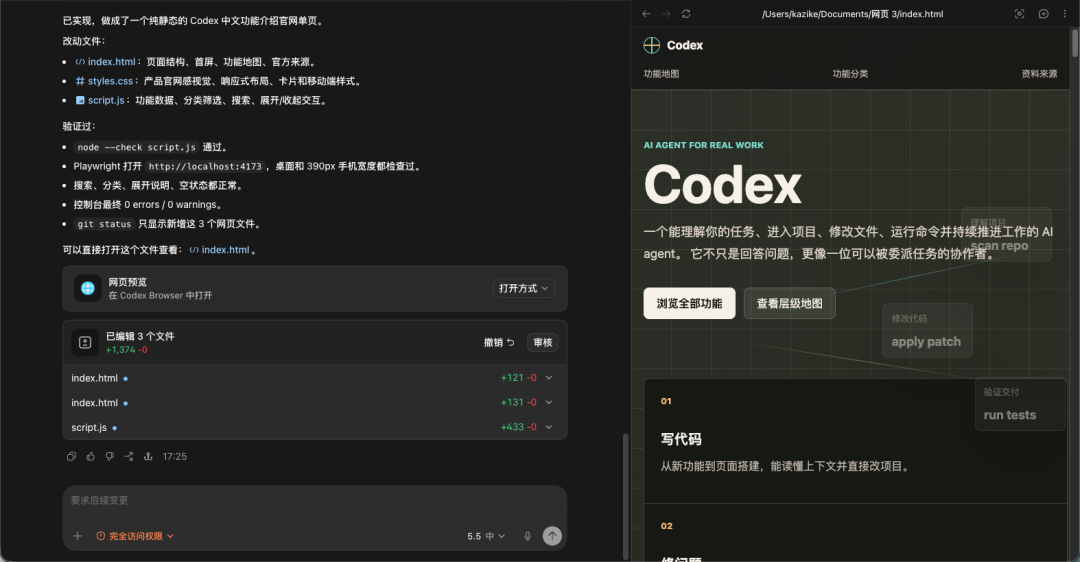Give the response a thumbs up
Screen dimensions: 1080x562
point(90,457)
